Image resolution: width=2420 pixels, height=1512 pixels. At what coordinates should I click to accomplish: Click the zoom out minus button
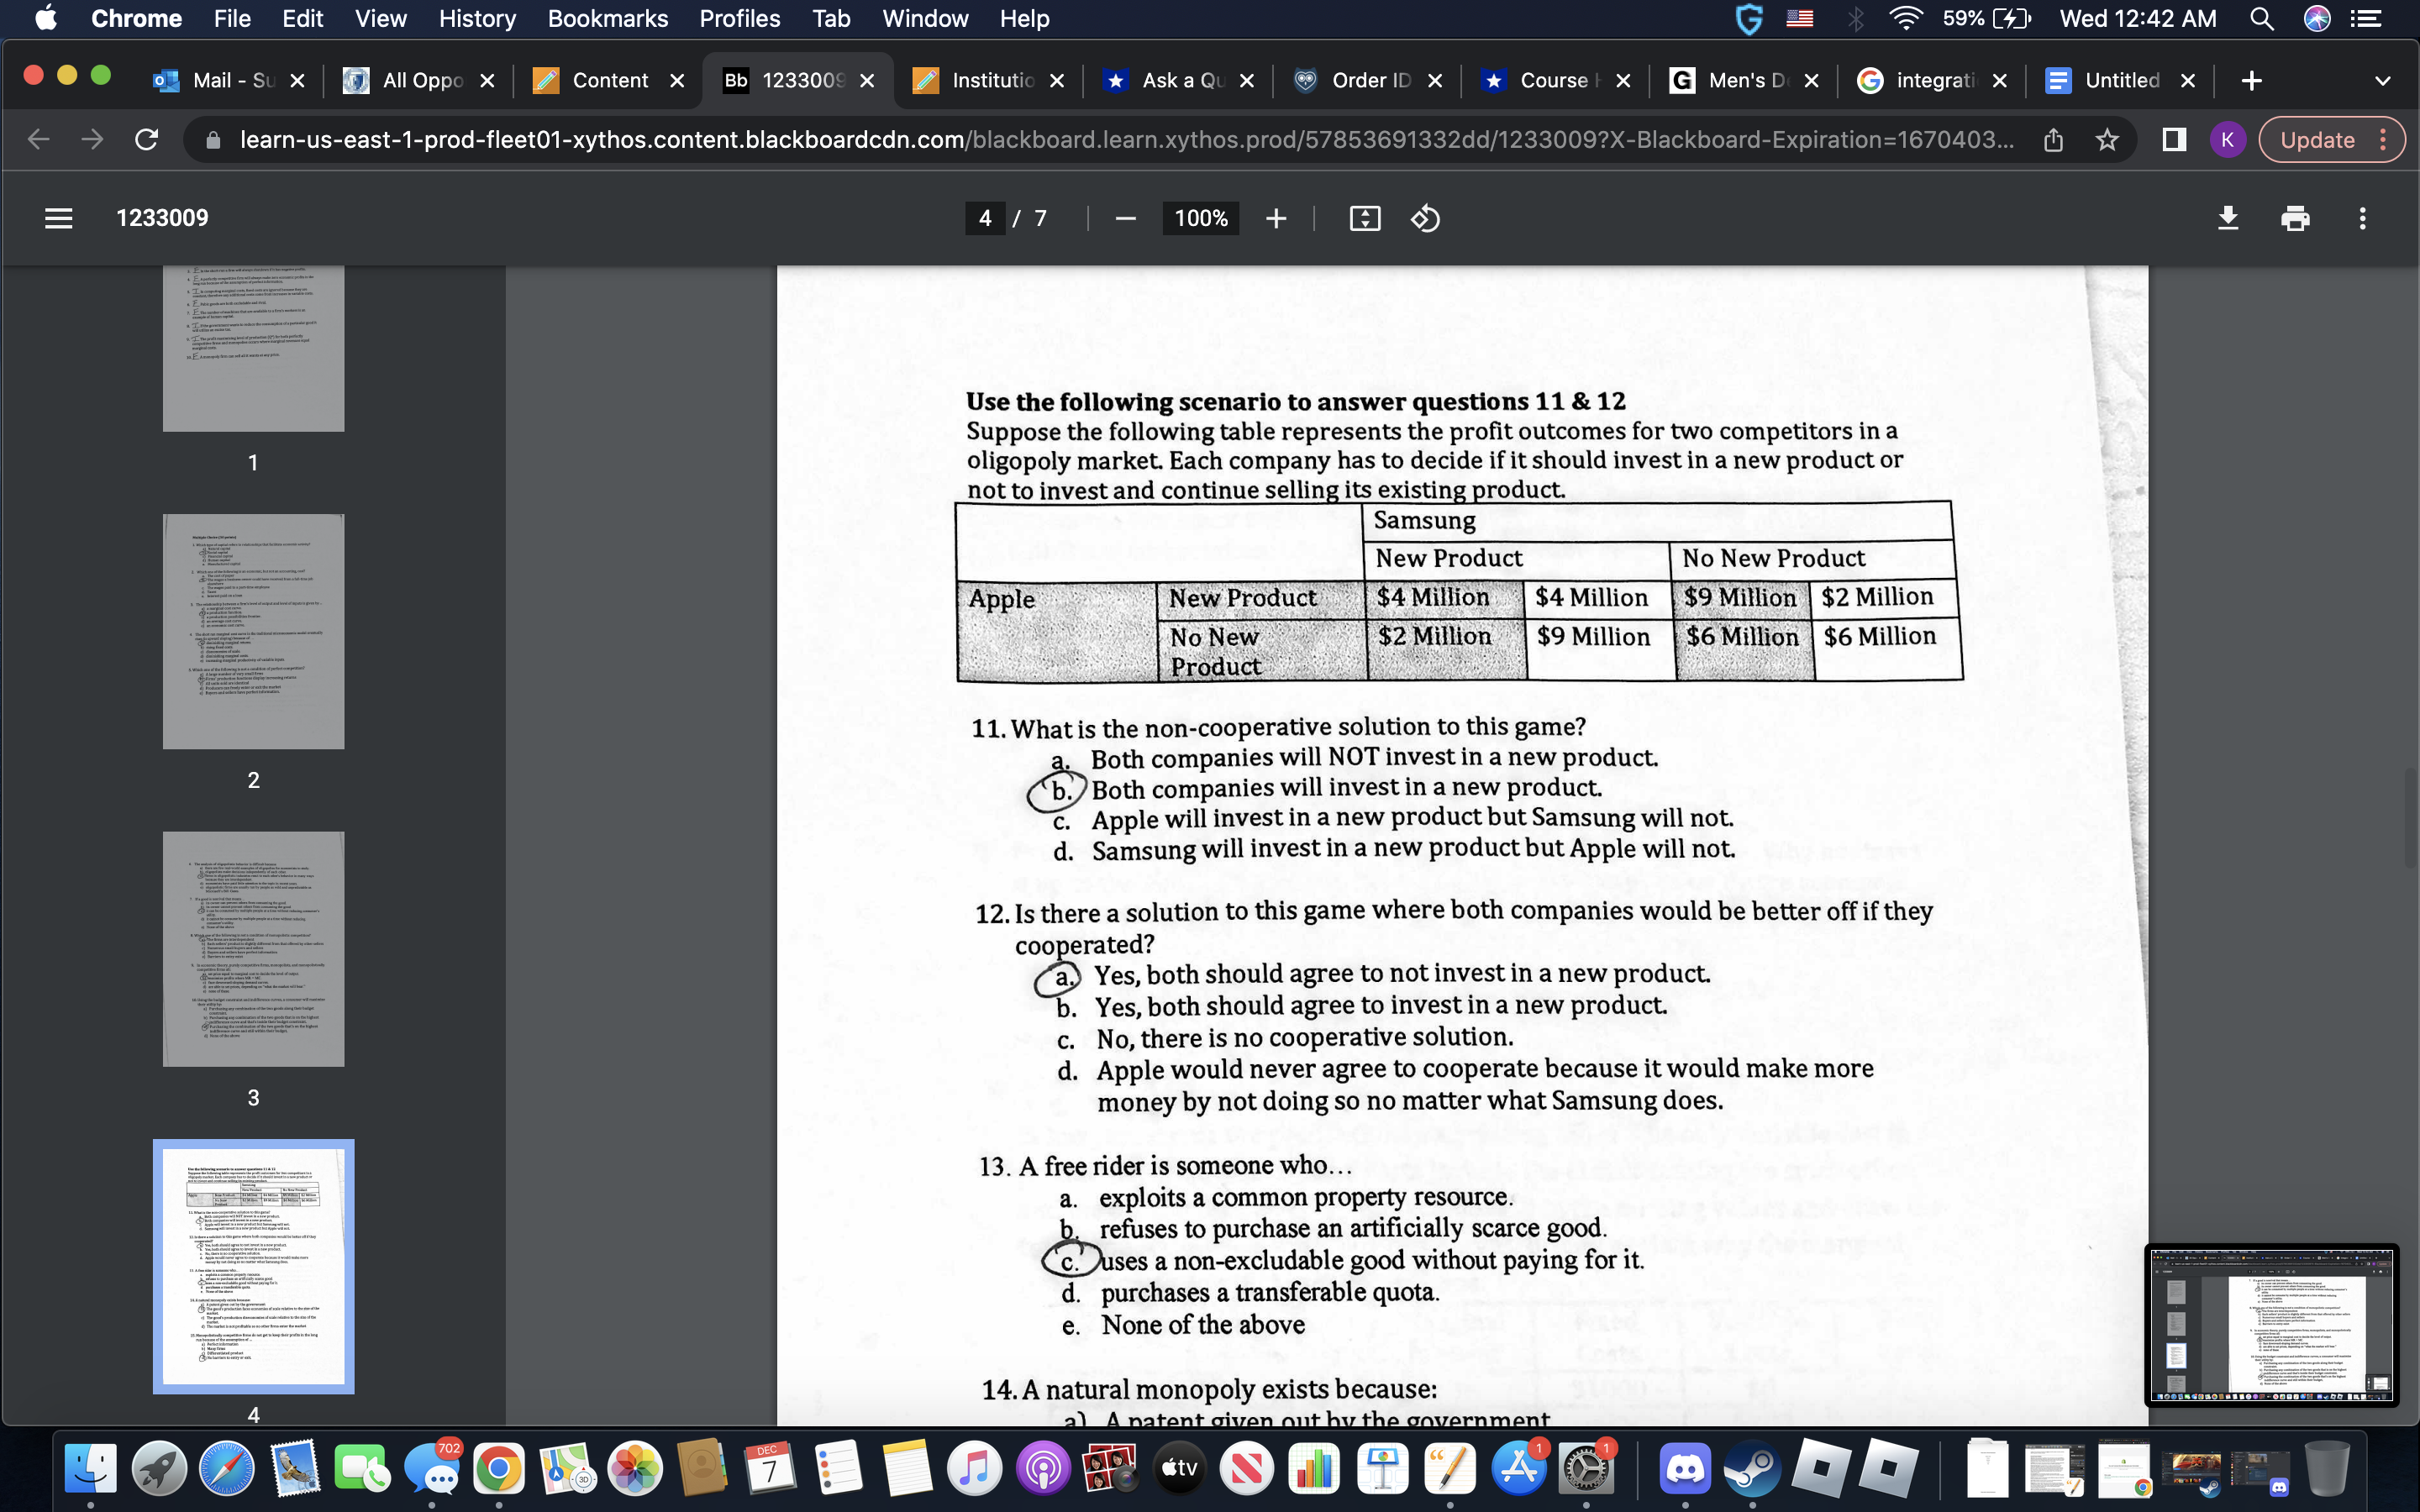point(1125,218)
